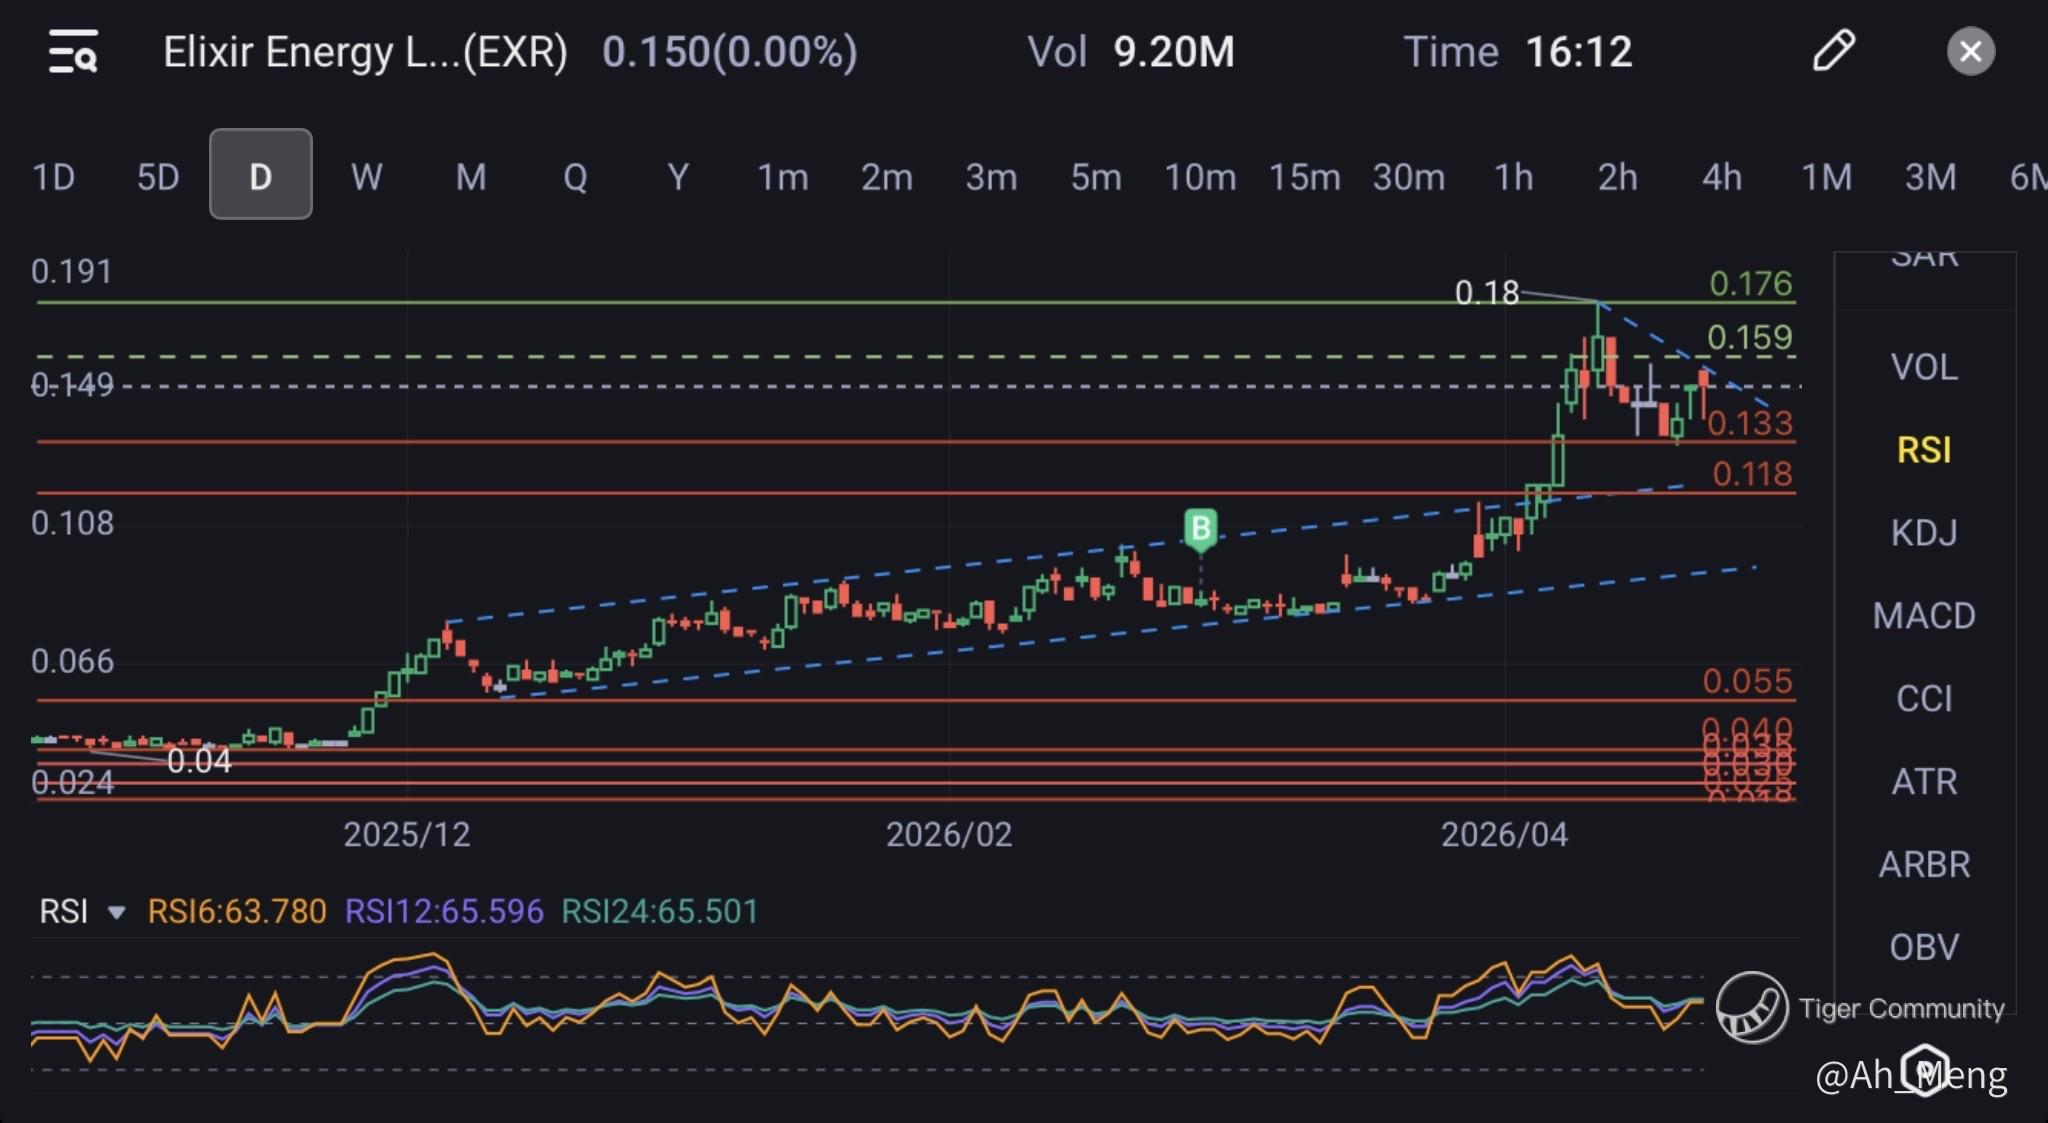Select the 1D timeframe tab
2048x1123 pixels.
(x=54, y=177)
